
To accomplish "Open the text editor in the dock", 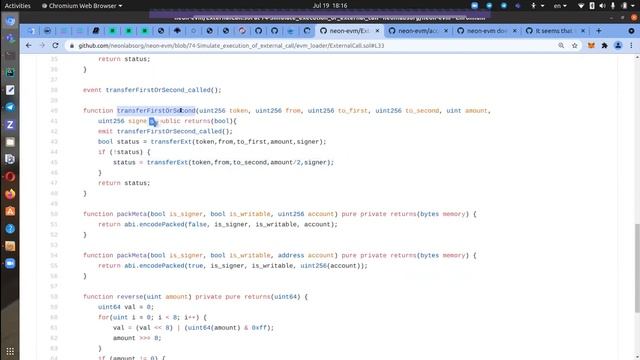I will point(10,90).
